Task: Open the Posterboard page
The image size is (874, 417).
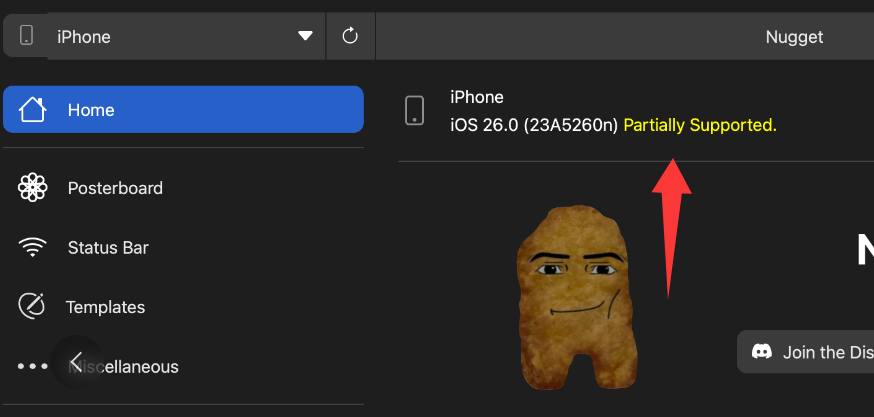Action: click(x=183, y=188)
